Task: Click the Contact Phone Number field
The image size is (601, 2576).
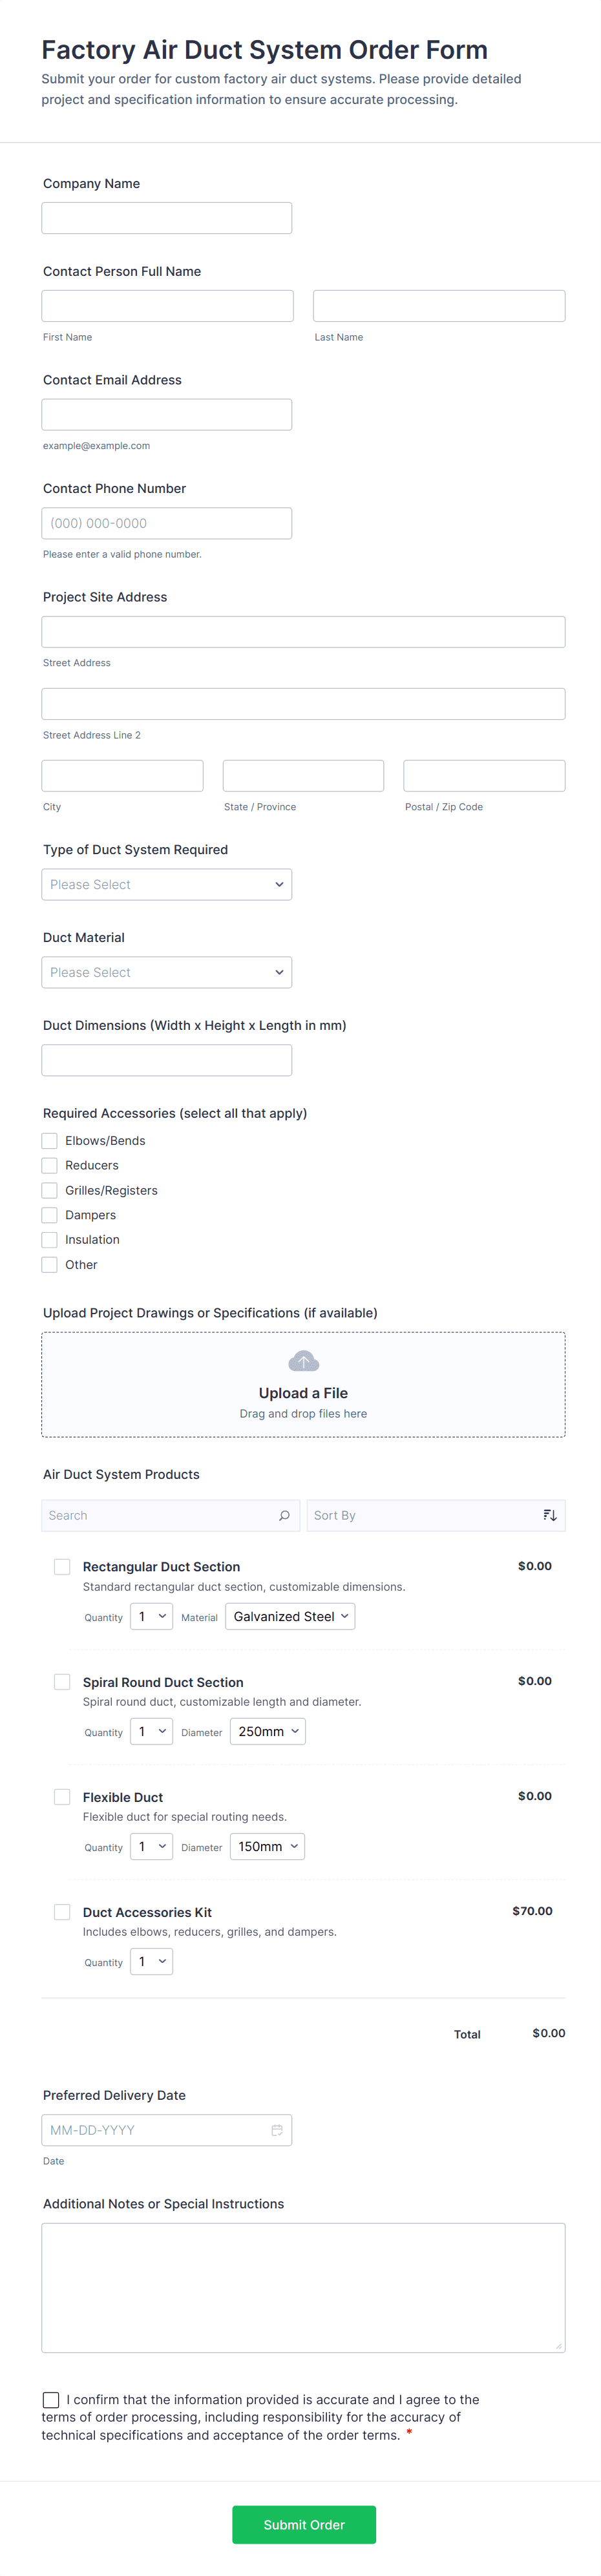Action: point(167,523)
